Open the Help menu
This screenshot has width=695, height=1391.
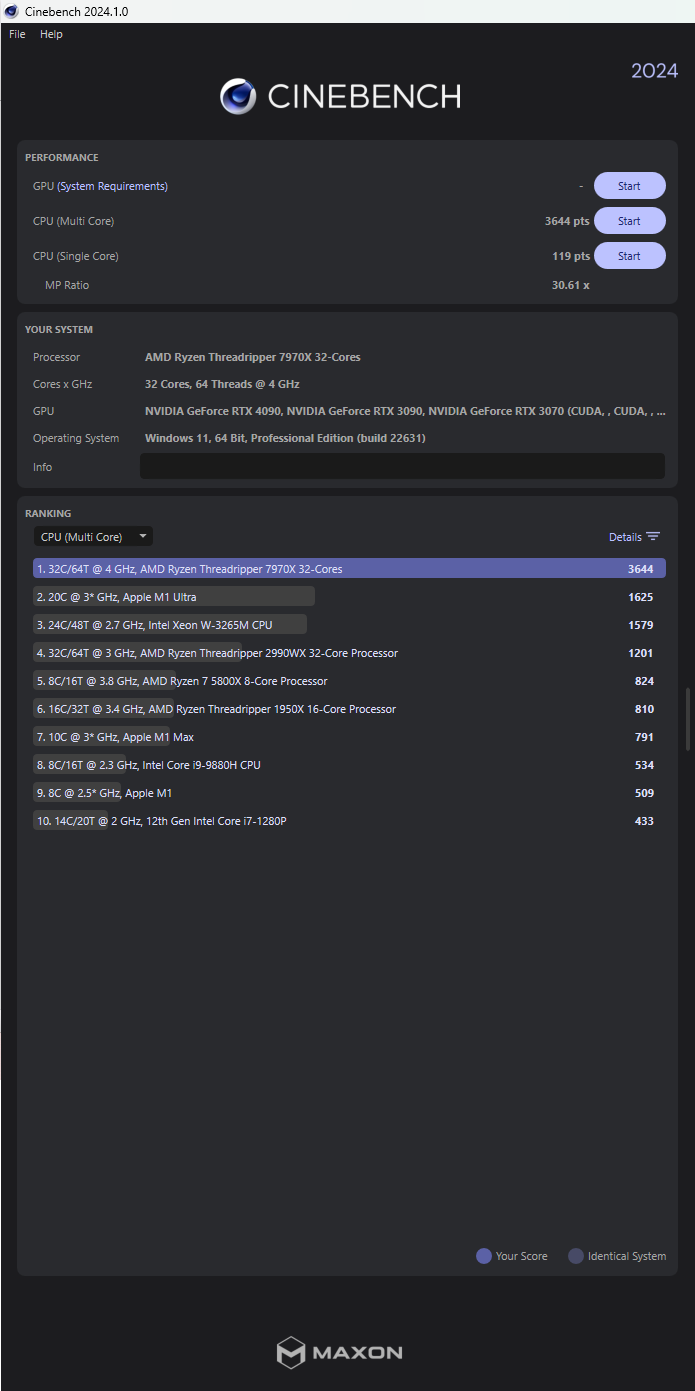[x=51, y=34]
